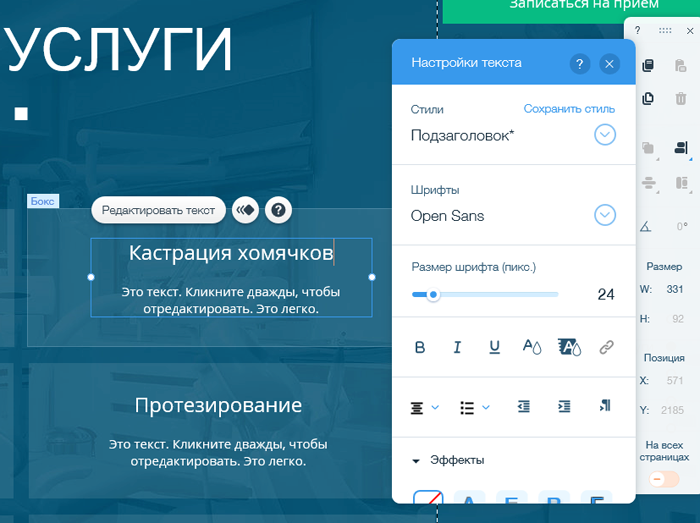This screenshot has height=523, width=700.
Task: Click the paste icon in the toolbar
Action: [680, 66]
